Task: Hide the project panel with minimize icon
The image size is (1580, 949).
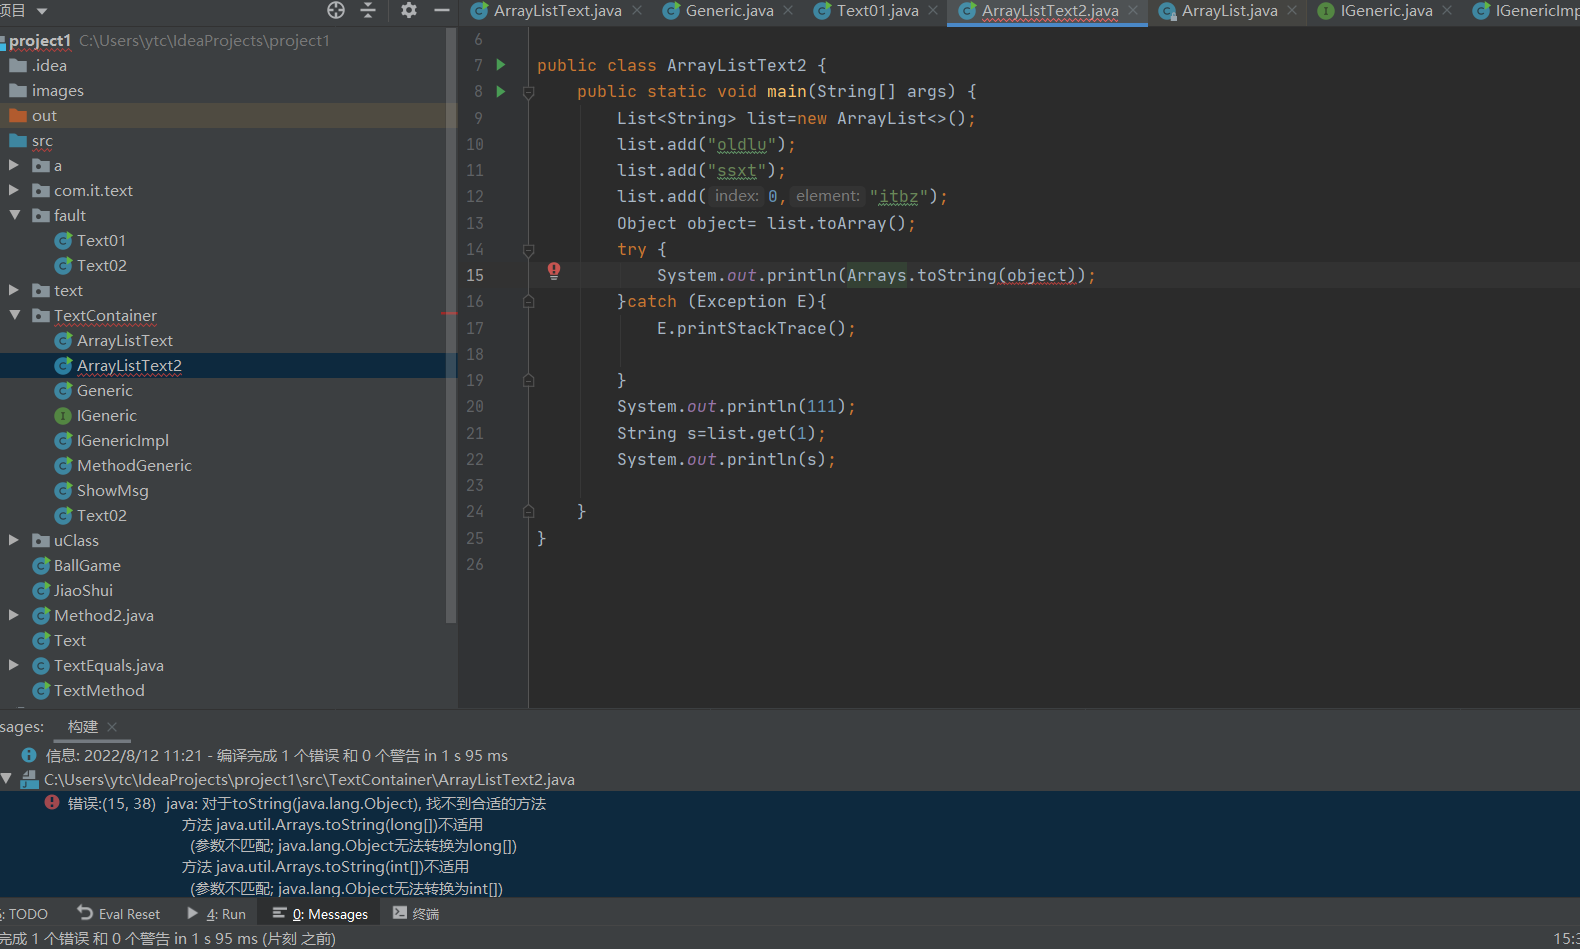Action: click(442, 10)
